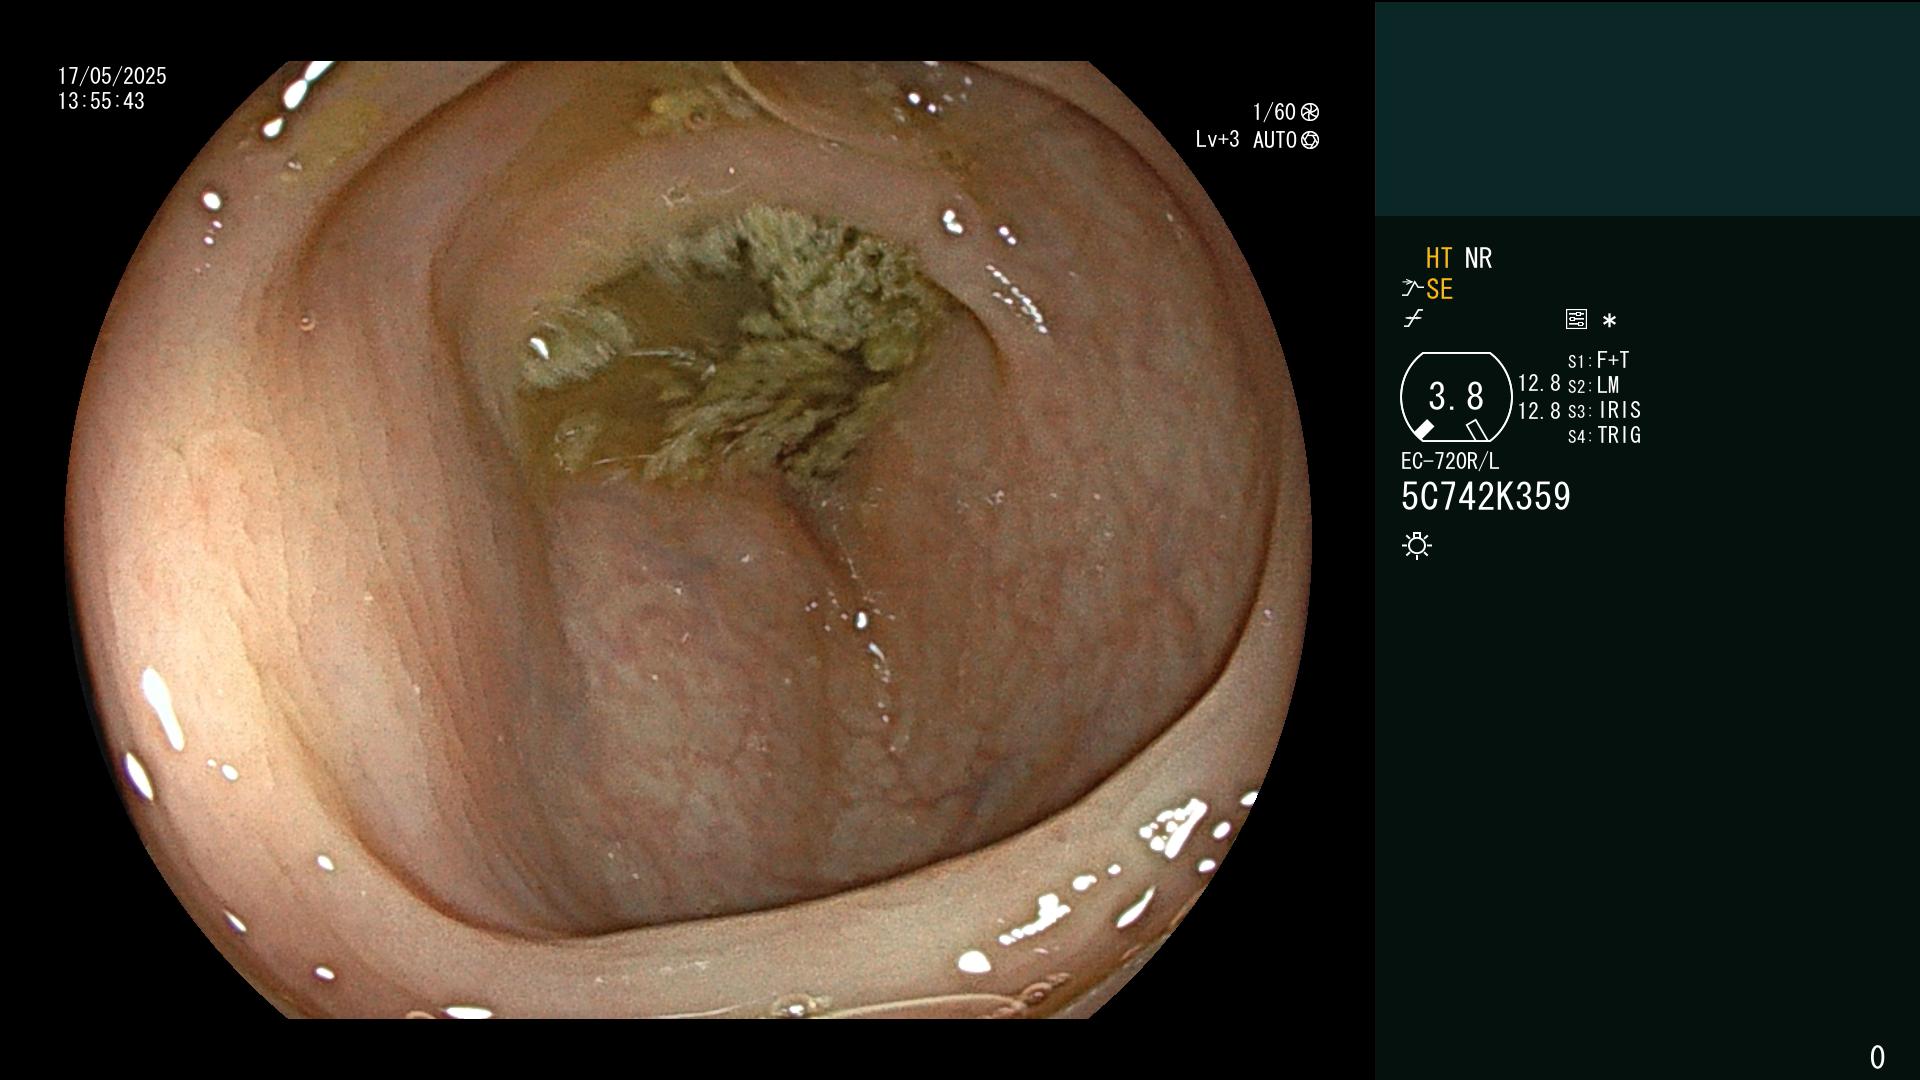1920x1080 pixels.
Task: Click the lower 12.8 value
Action: (x=1539, y=411)
